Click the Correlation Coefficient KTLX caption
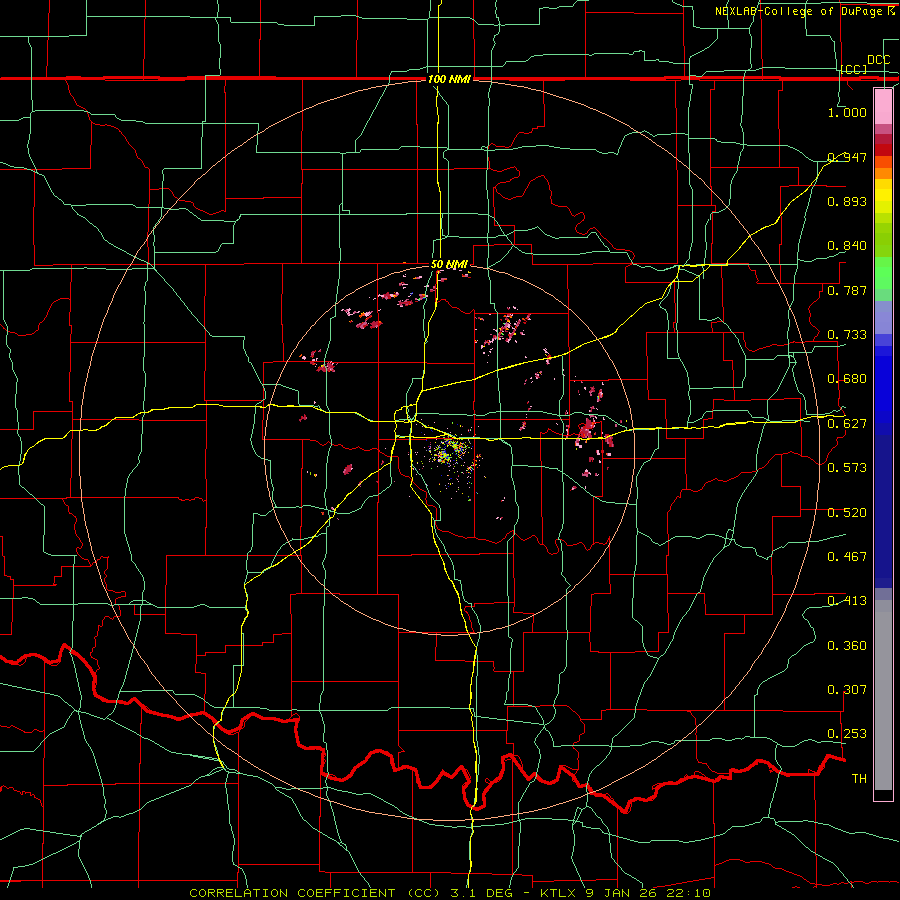Viewport: 900px width, 900px height. click(450, 893)
